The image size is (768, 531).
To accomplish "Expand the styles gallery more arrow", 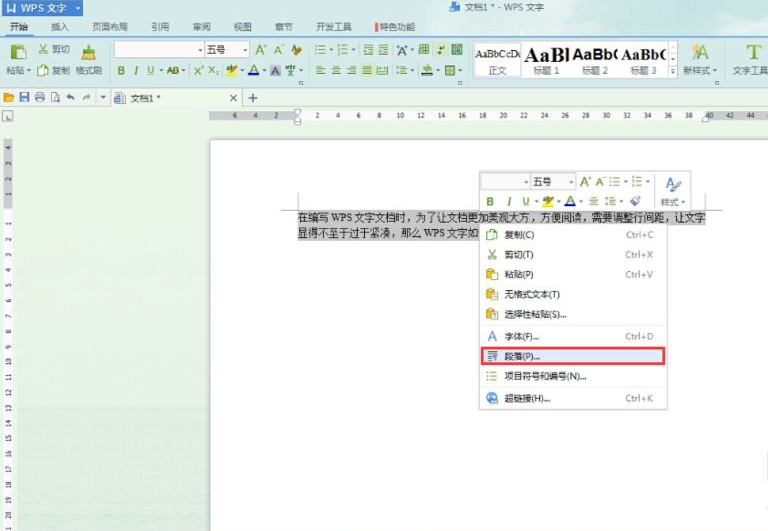I will point(673,71).
